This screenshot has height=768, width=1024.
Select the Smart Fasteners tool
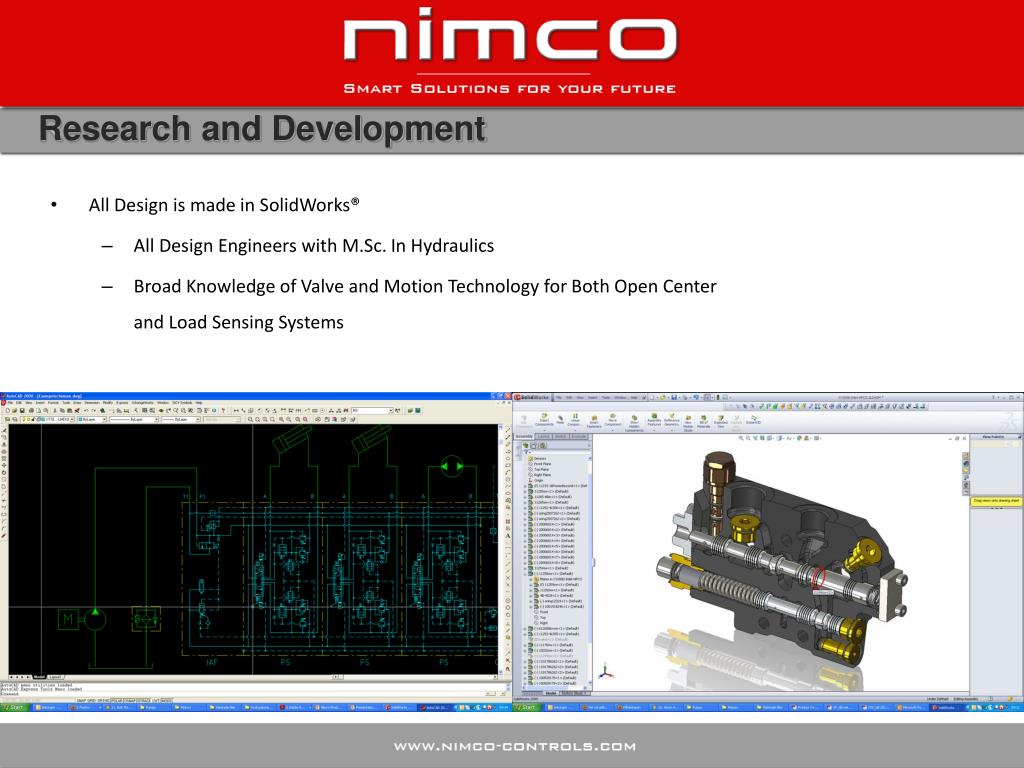coord(594,422)
